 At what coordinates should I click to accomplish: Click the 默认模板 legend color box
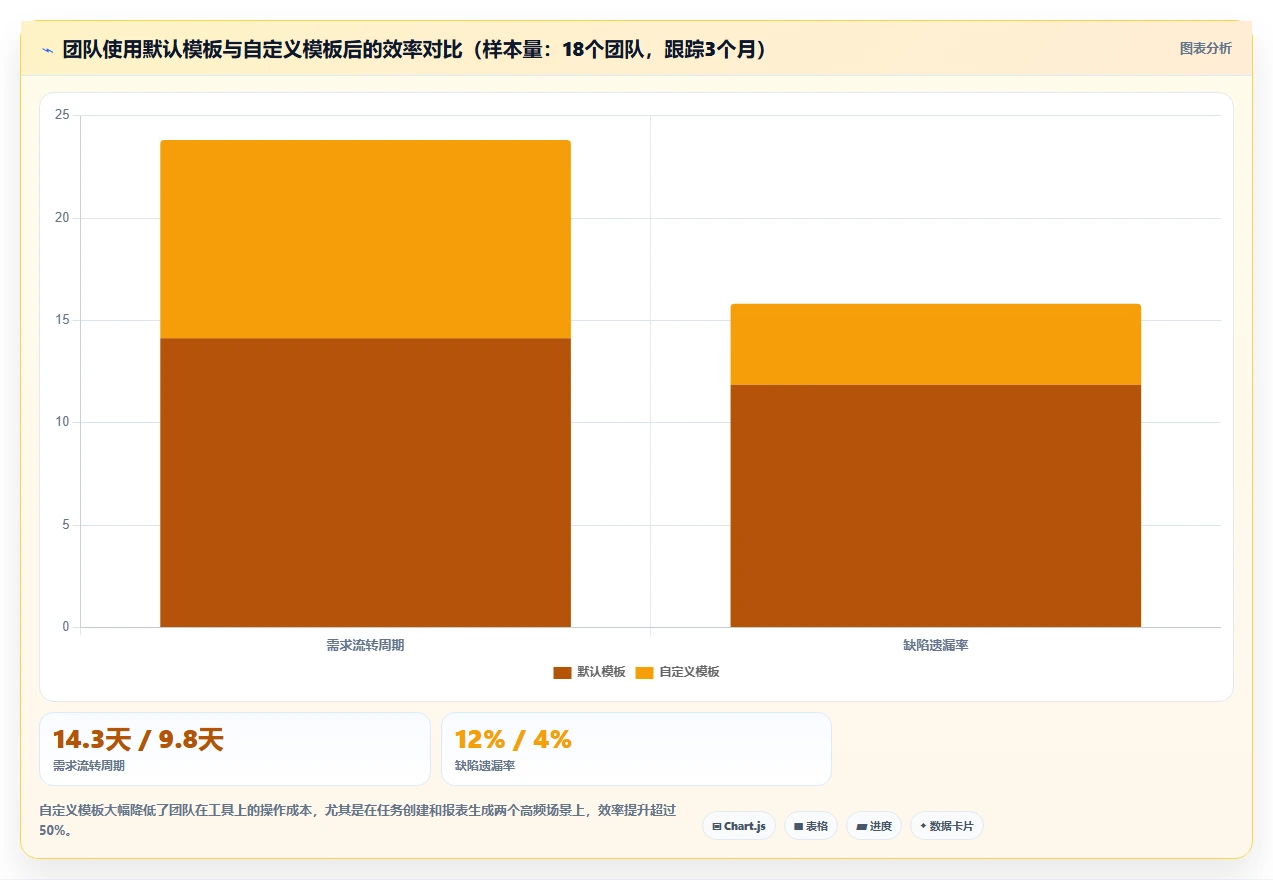pos(563,672)
